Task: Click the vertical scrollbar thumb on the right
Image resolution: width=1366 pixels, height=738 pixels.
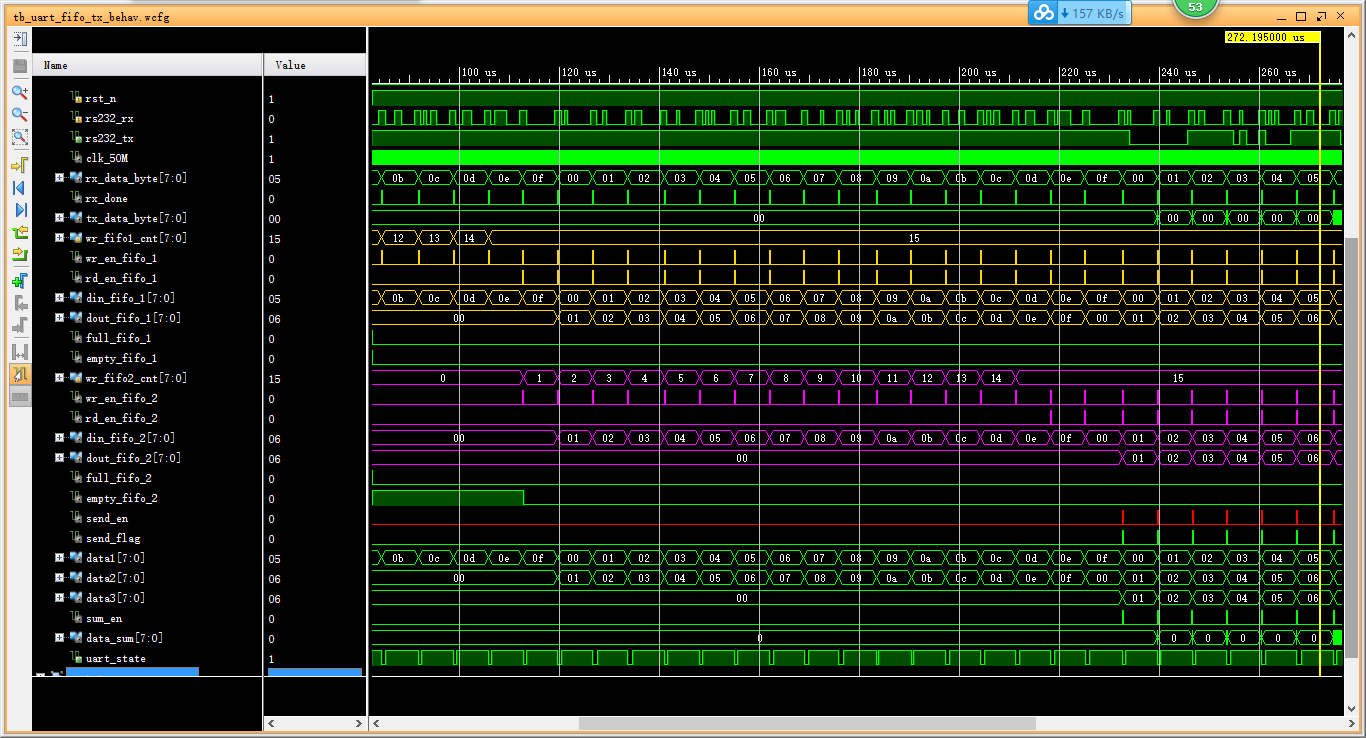Action: click(1351, 447)
